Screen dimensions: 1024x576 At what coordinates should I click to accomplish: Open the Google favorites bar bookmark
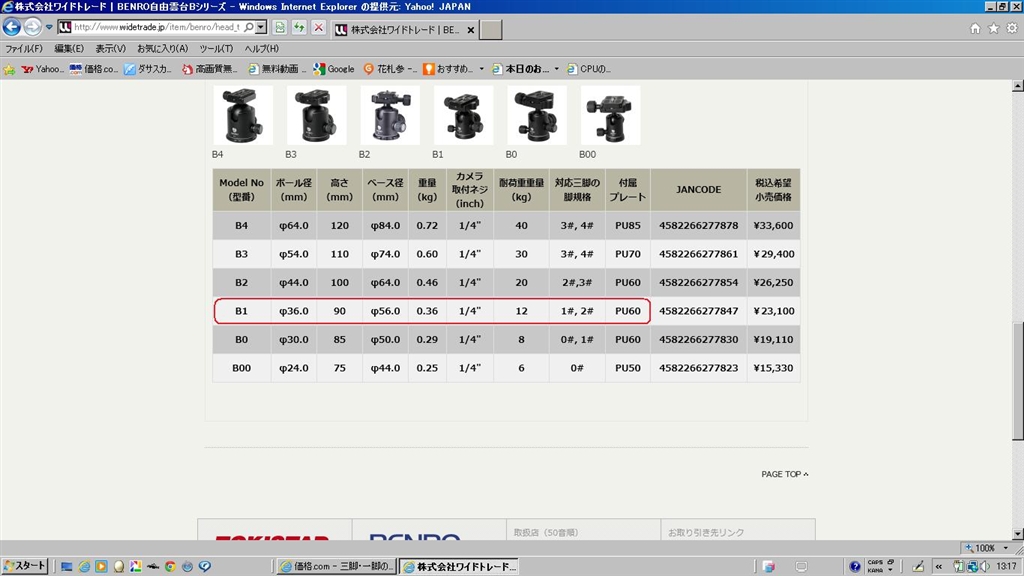click(x=334, y=69)
